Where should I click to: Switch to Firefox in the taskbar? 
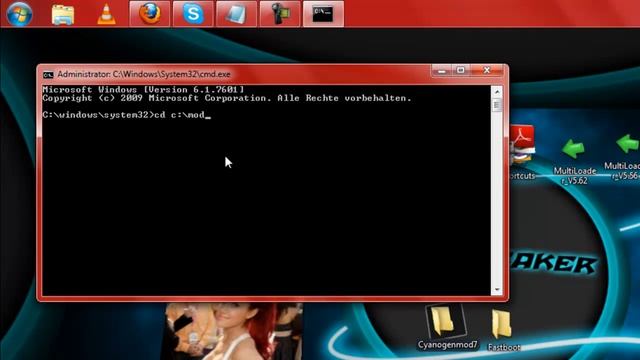click(150, 13)
